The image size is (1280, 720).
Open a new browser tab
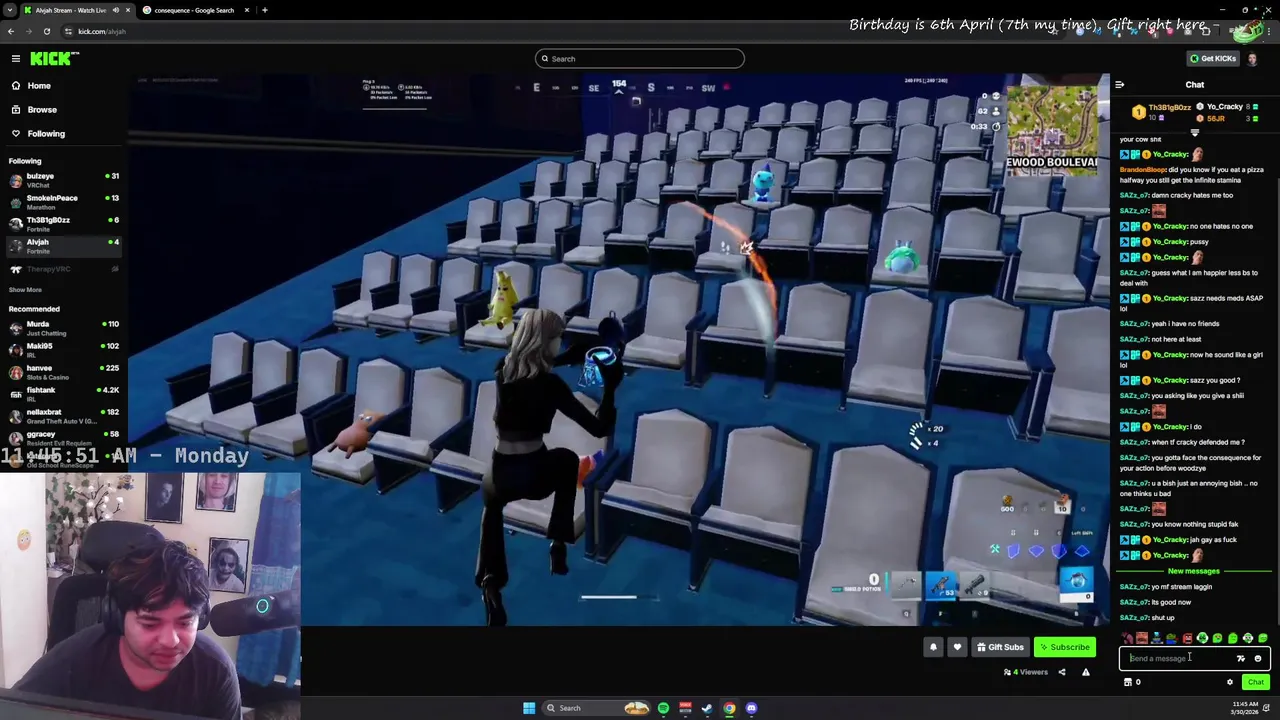pyautogui.click(x=264, y=10)
